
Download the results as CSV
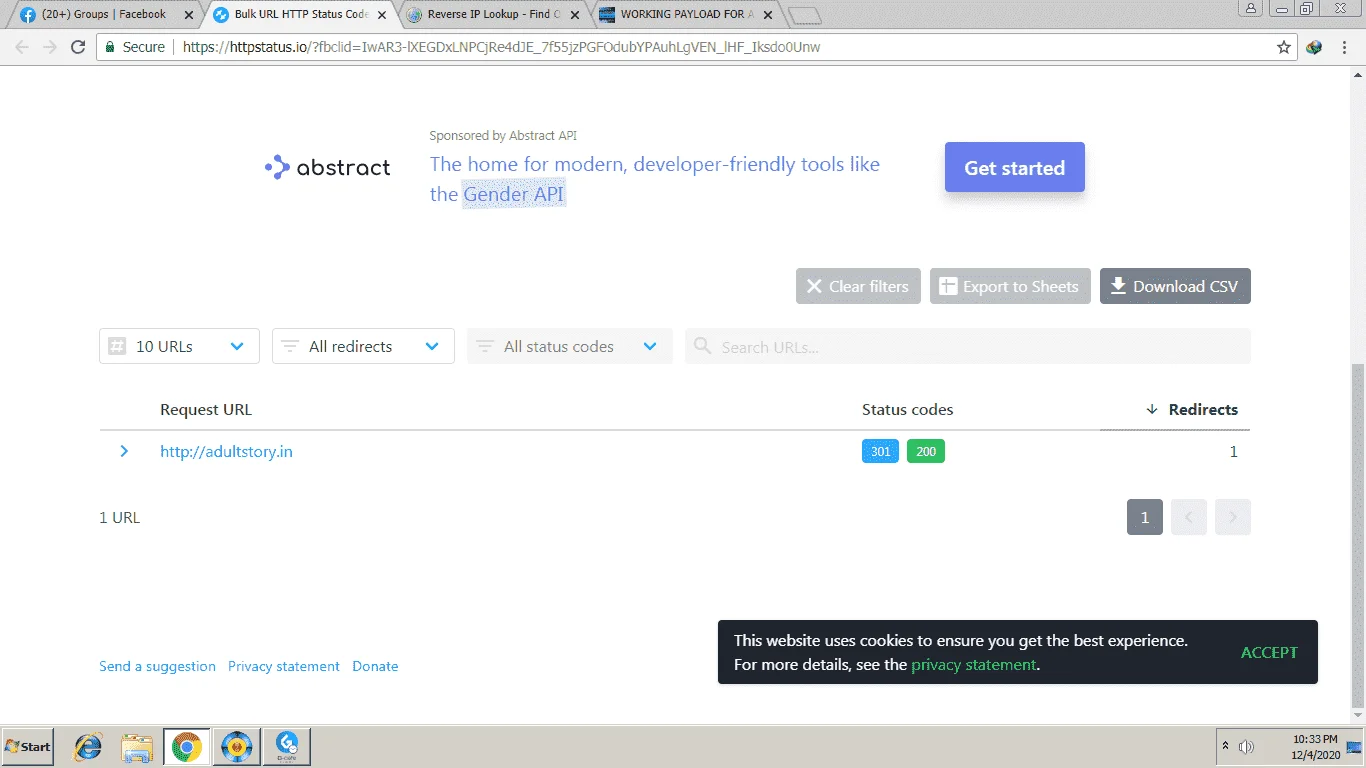click(x=1175, y=286)
